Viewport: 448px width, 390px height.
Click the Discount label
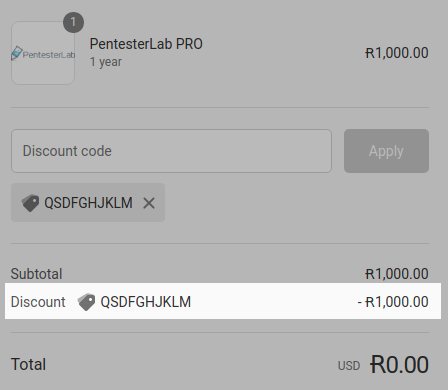pos(38,302)
